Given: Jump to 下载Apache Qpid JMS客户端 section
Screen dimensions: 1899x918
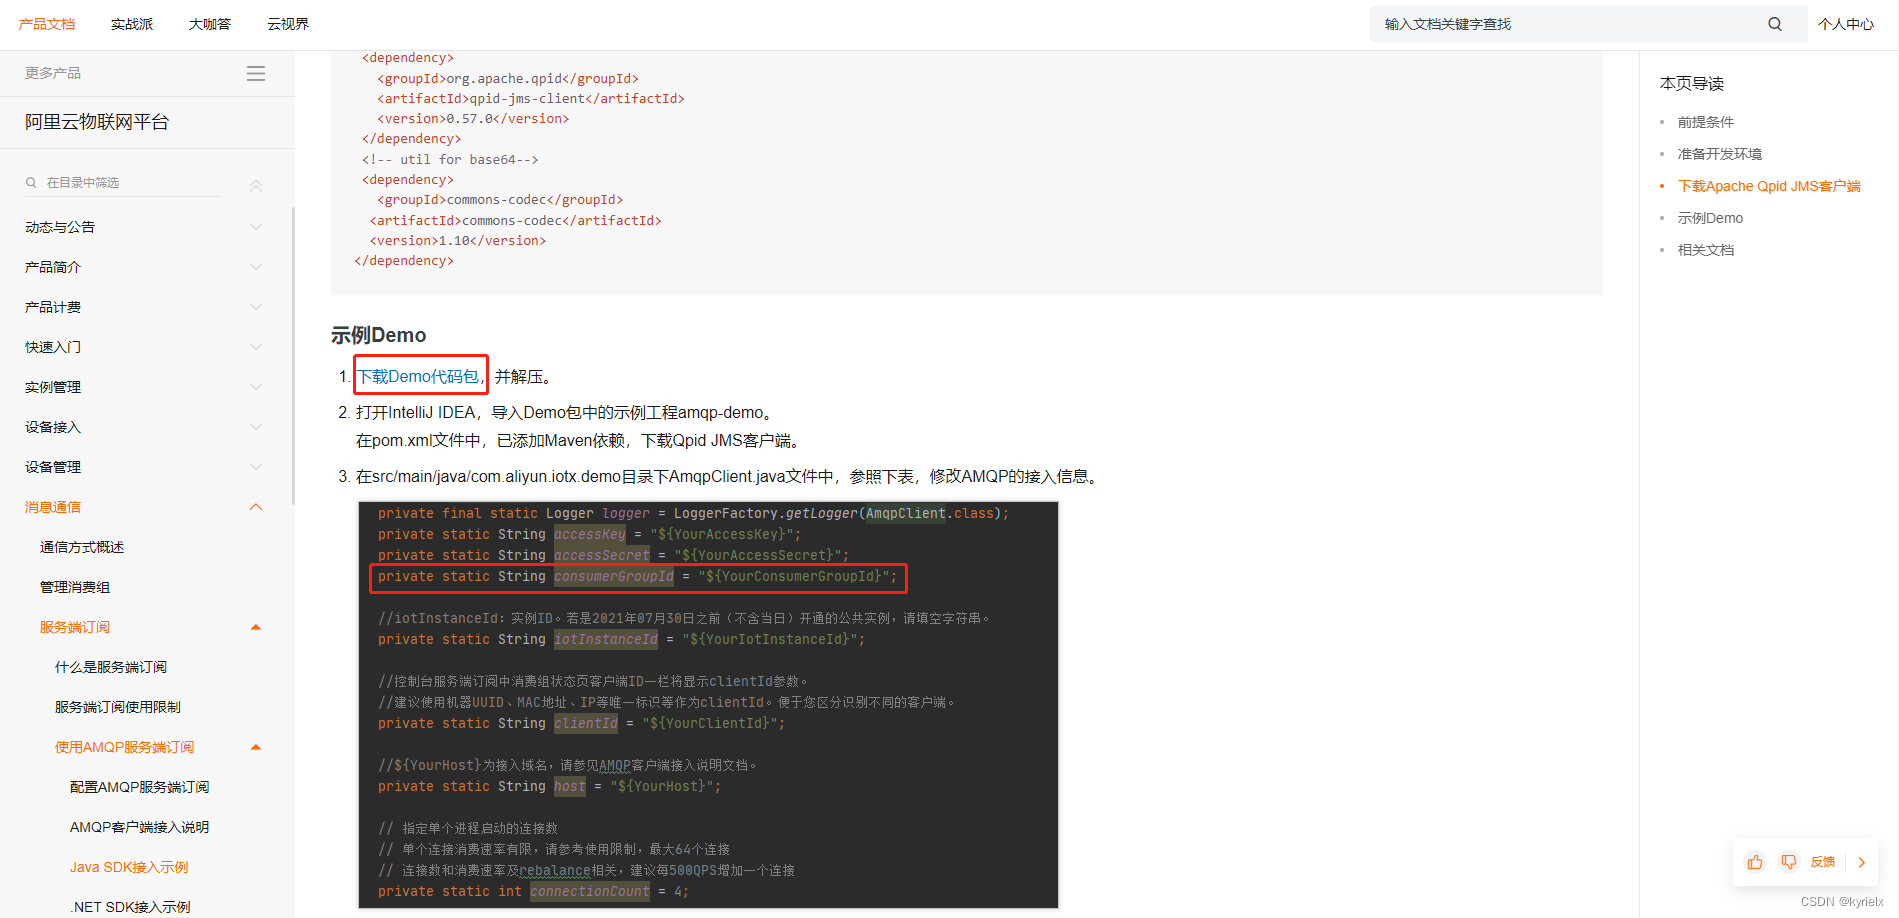Looking at the screenshot, I should 1769,186.
